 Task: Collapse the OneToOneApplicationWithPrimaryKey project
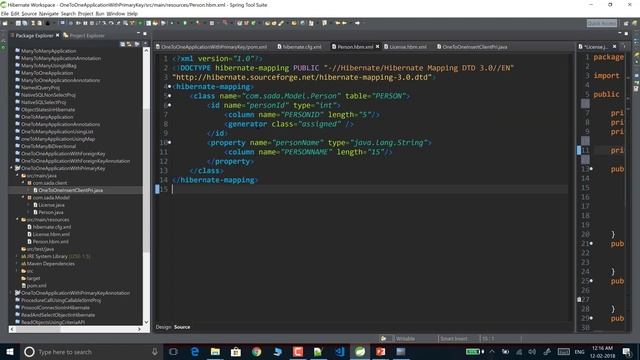11,168
